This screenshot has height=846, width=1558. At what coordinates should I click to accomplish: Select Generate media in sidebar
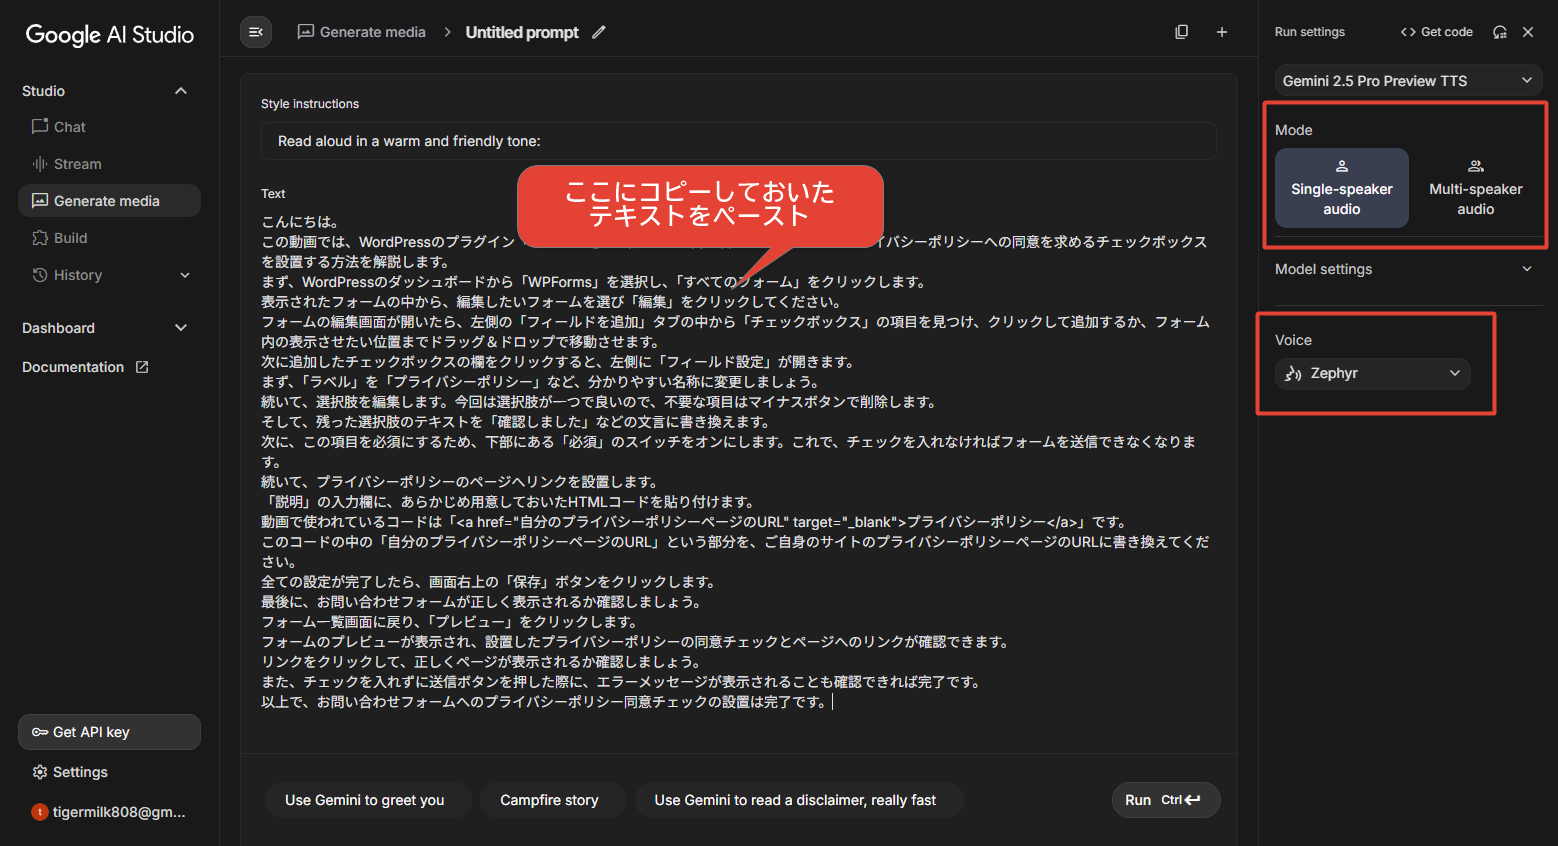(109, 201)
